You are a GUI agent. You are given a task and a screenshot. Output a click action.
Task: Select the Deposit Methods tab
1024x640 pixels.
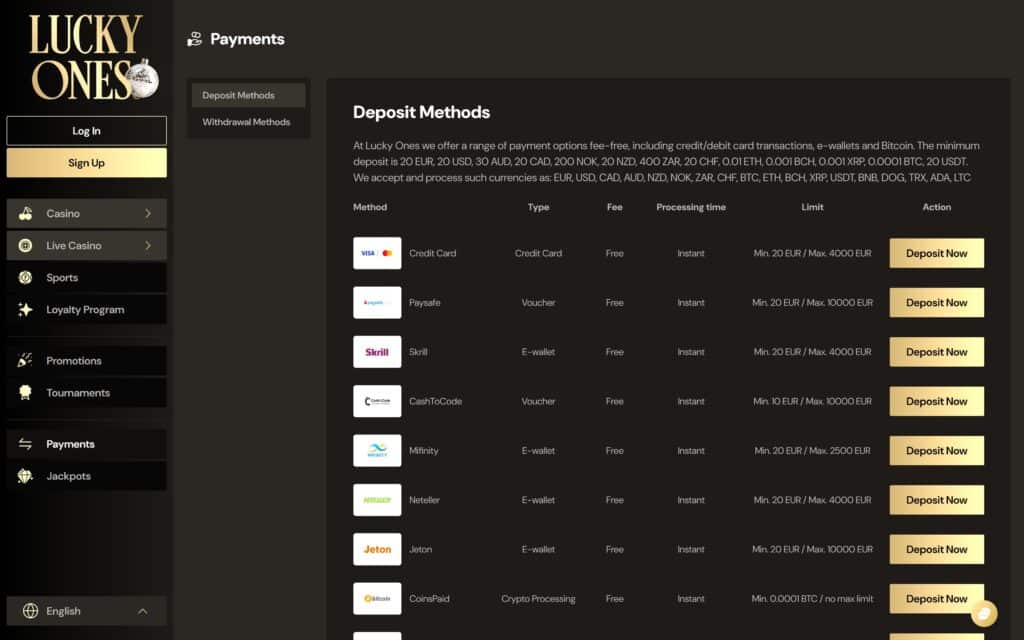pyautogui.click(x=247, y=95)
